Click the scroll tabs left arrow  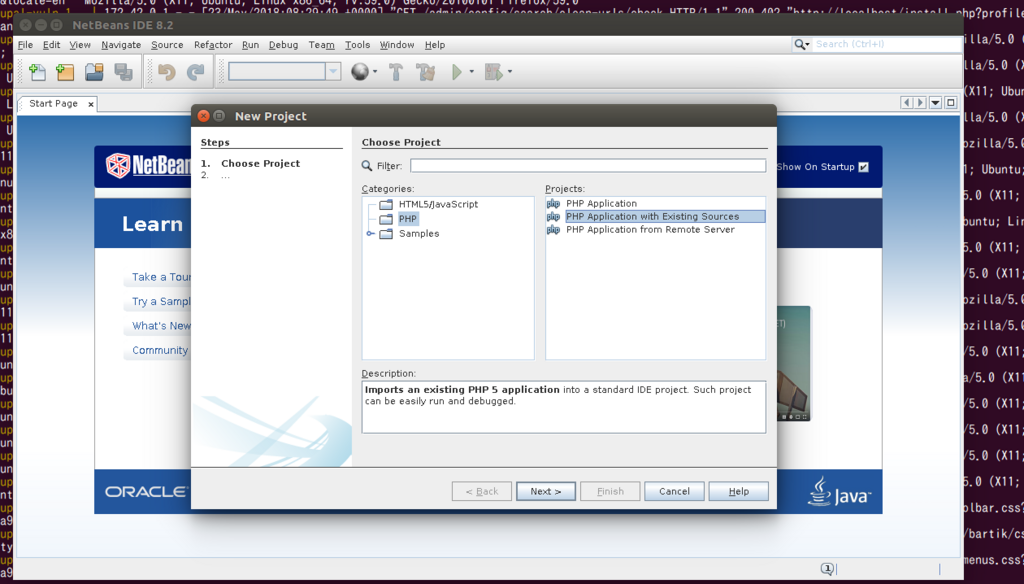coord(906,103)
